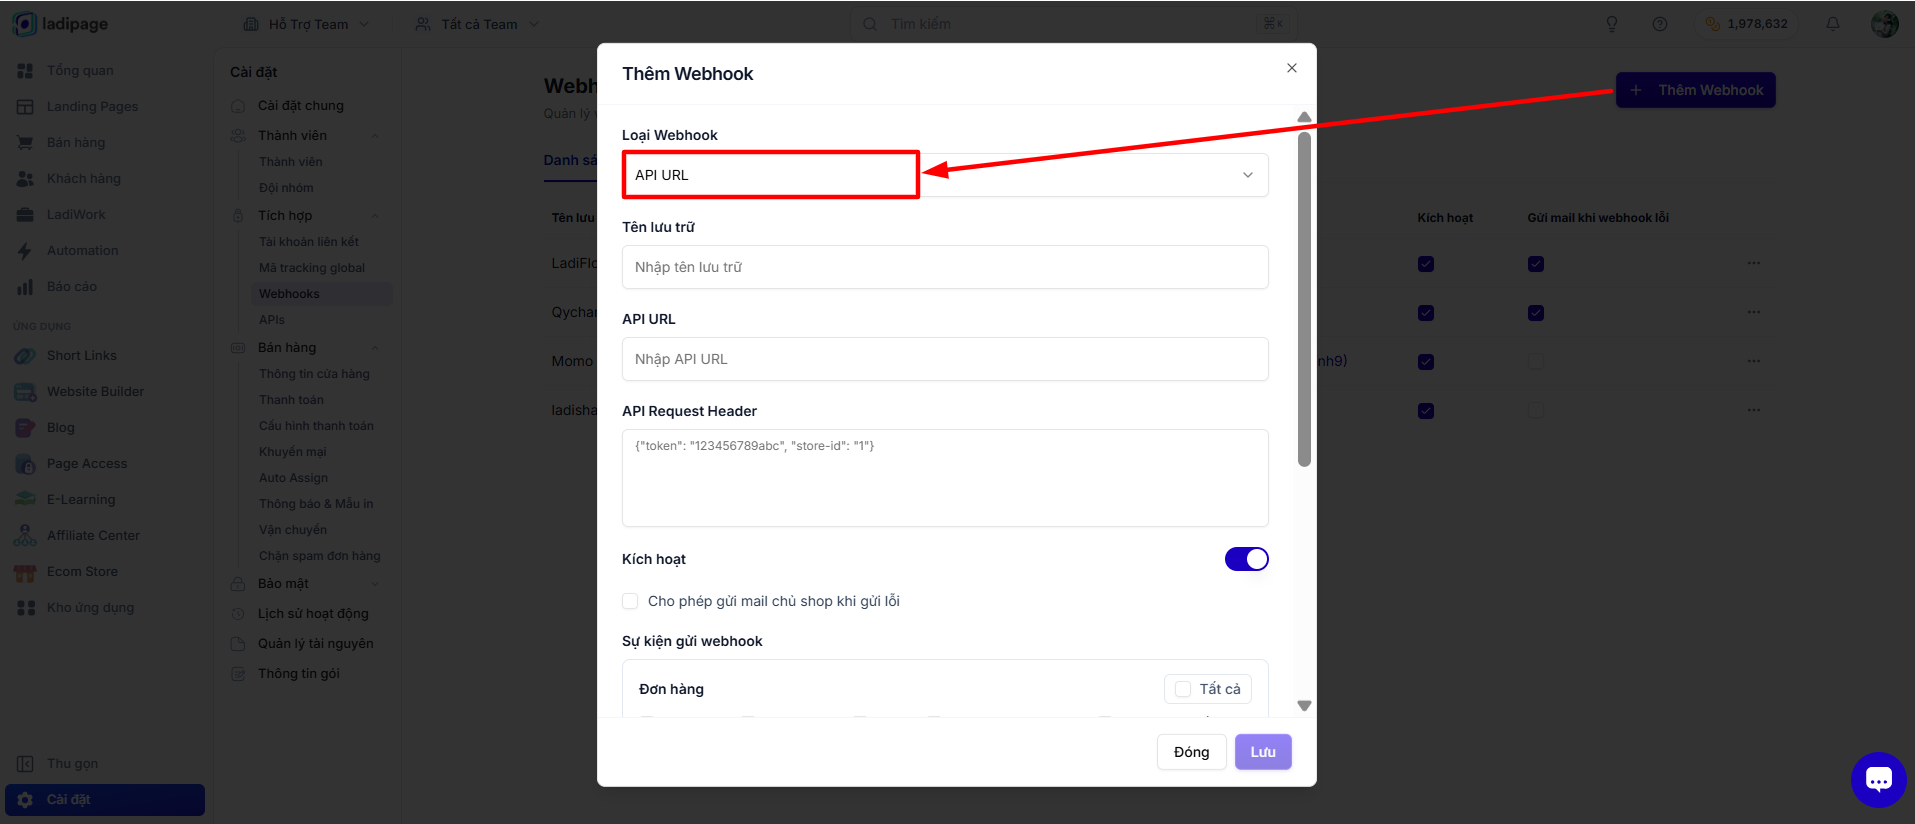1915x824 pixels.
Task: Open the Tất cả Team dropdown
Action: click(478, 24)
